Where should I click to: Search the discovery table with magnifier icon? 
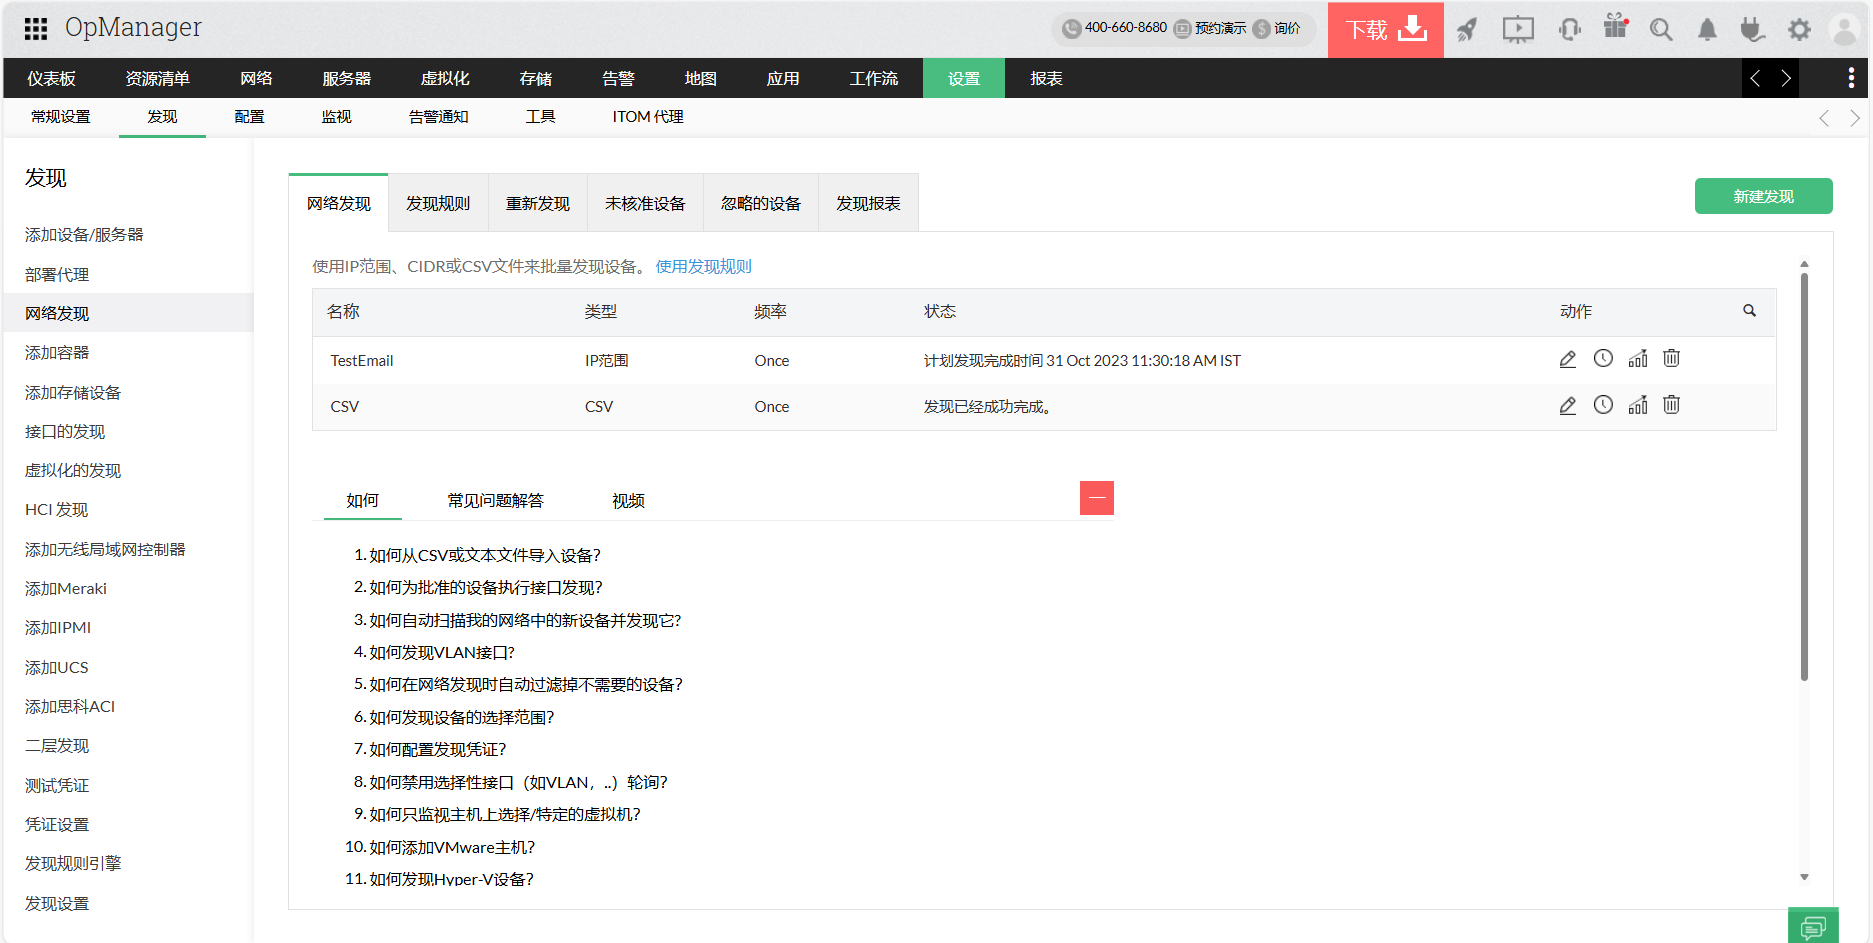point(1749,311)
